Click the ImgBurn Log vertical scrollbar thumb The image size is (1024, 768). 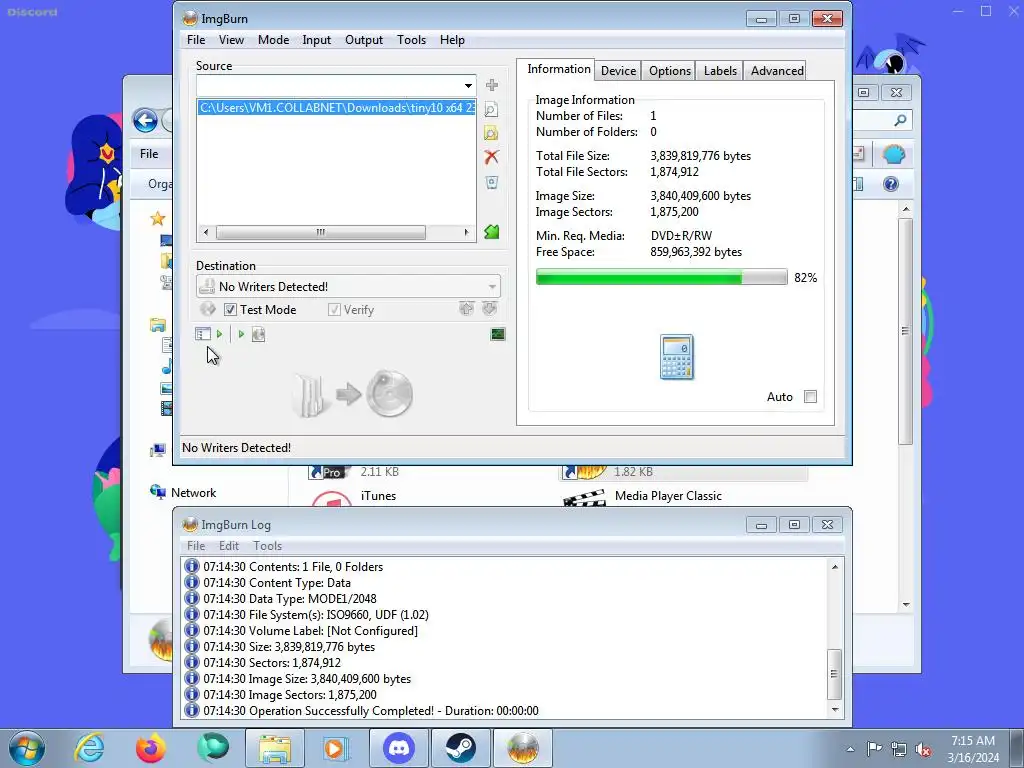(x=835, y=674)
